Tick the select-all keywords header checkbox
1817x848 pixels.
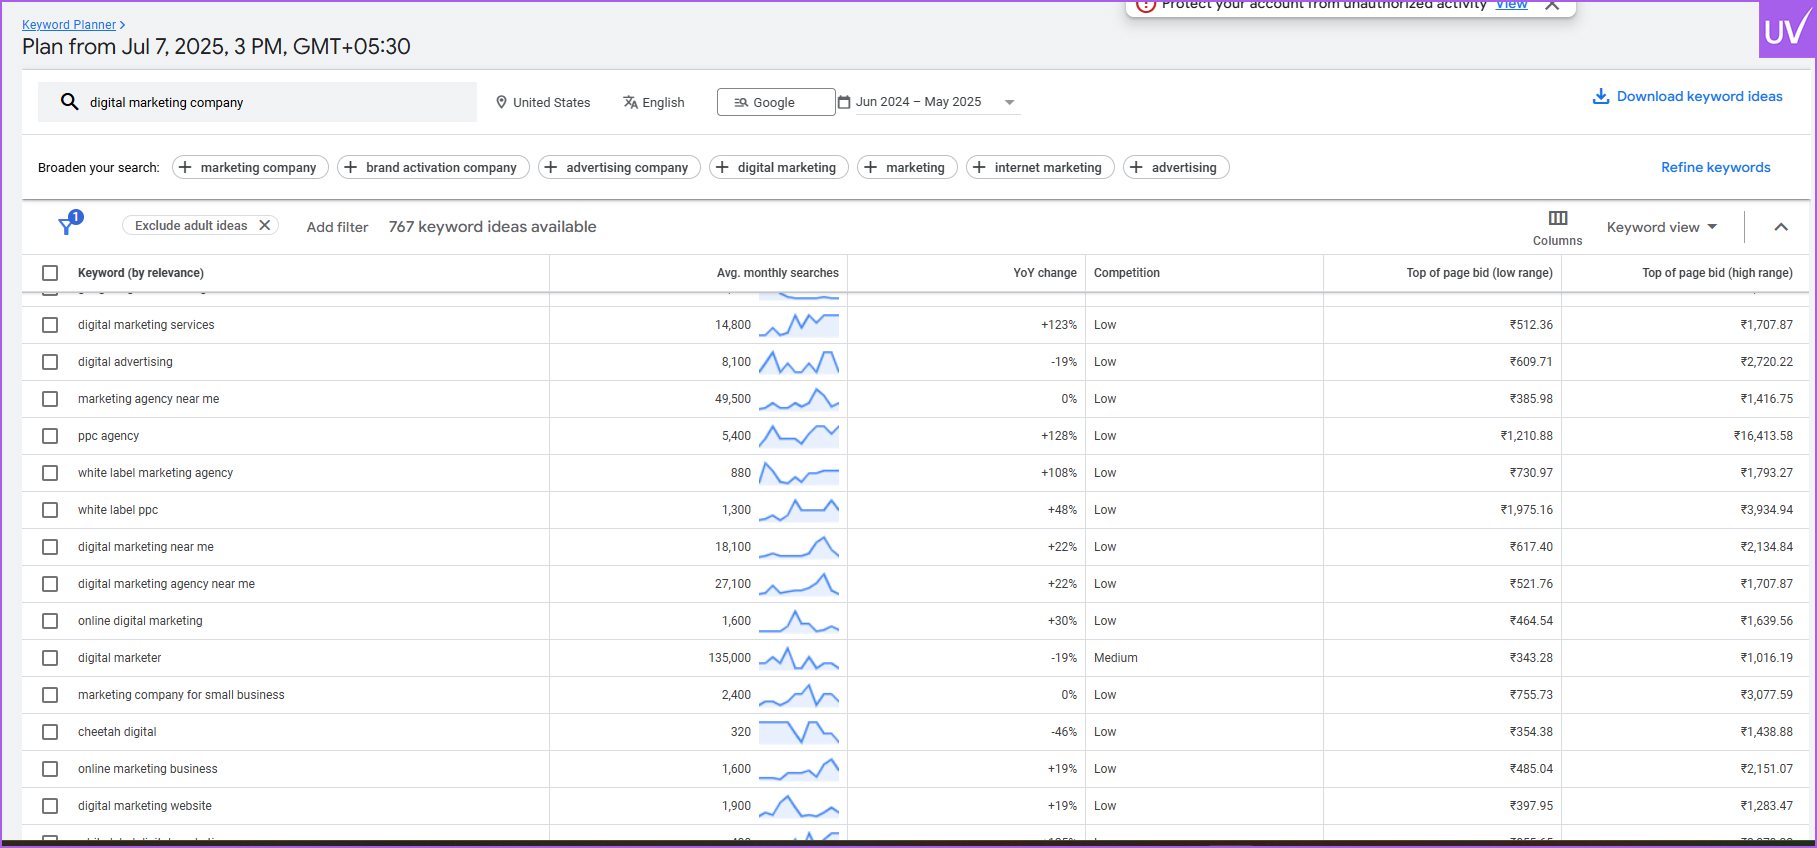tap(50, 273)
